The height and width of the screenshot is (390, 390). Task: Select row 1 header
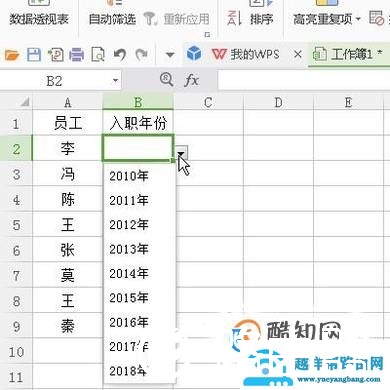pyautogui.click(x=16, y=123)
